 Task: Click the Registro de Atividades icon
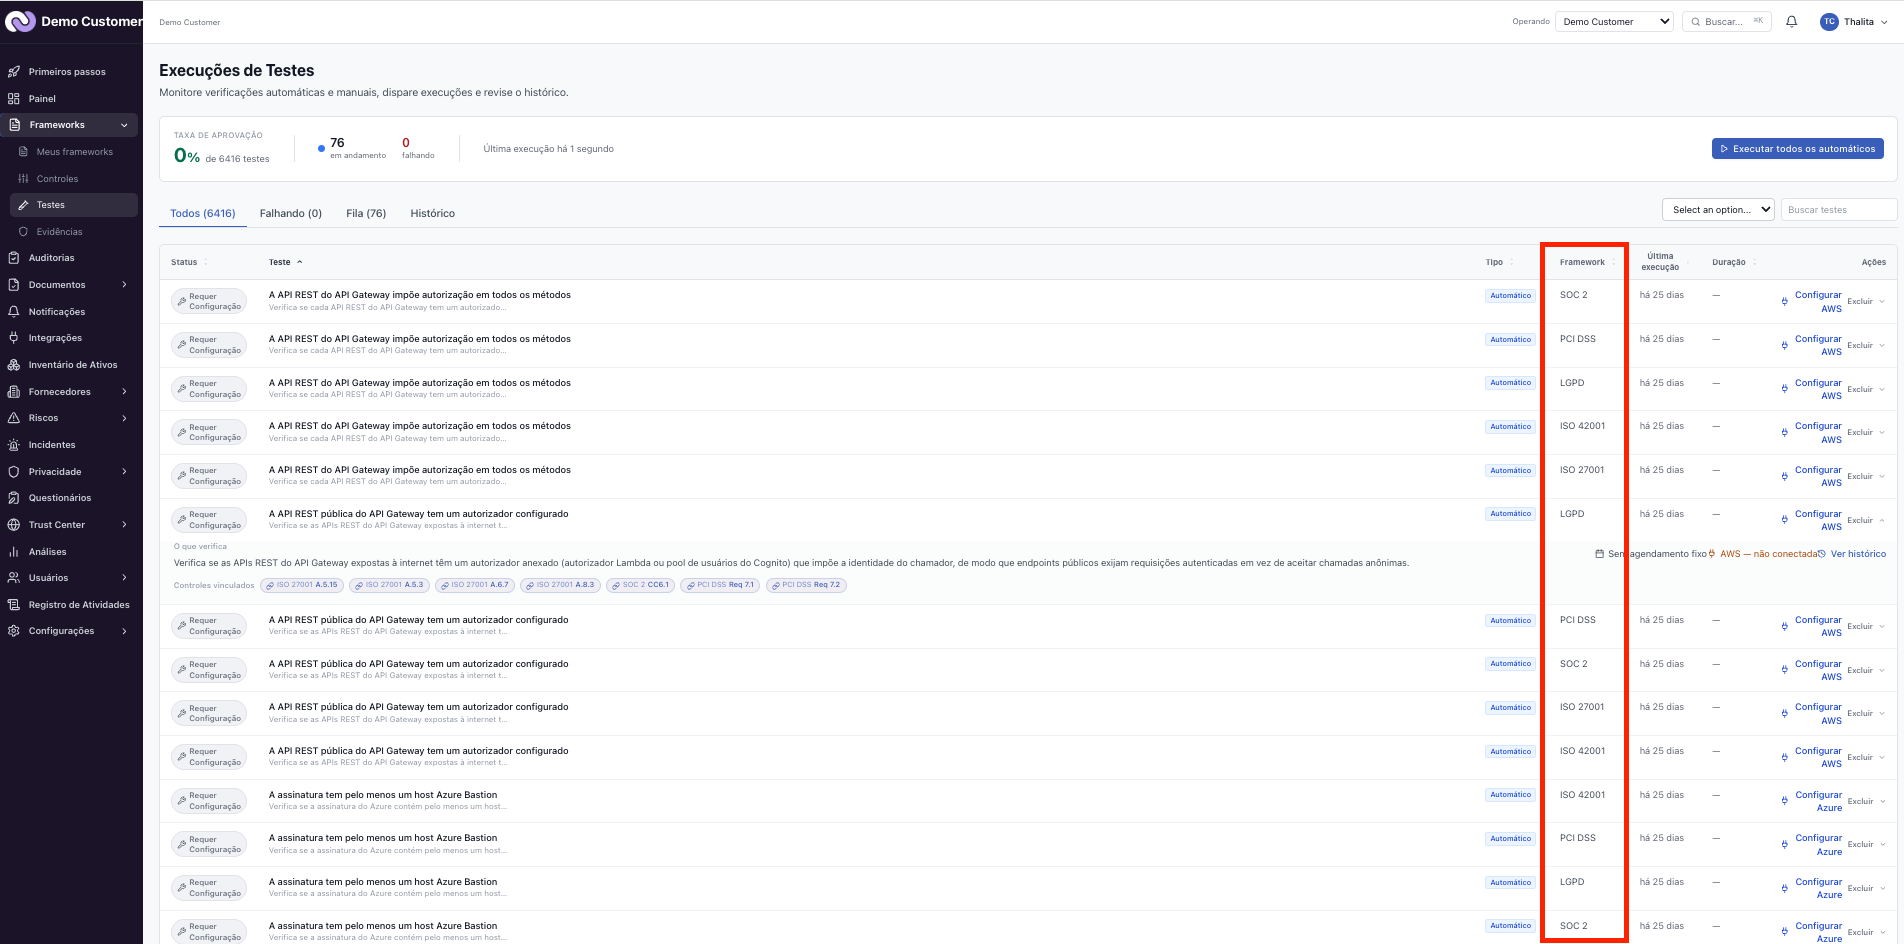[14, 605]
